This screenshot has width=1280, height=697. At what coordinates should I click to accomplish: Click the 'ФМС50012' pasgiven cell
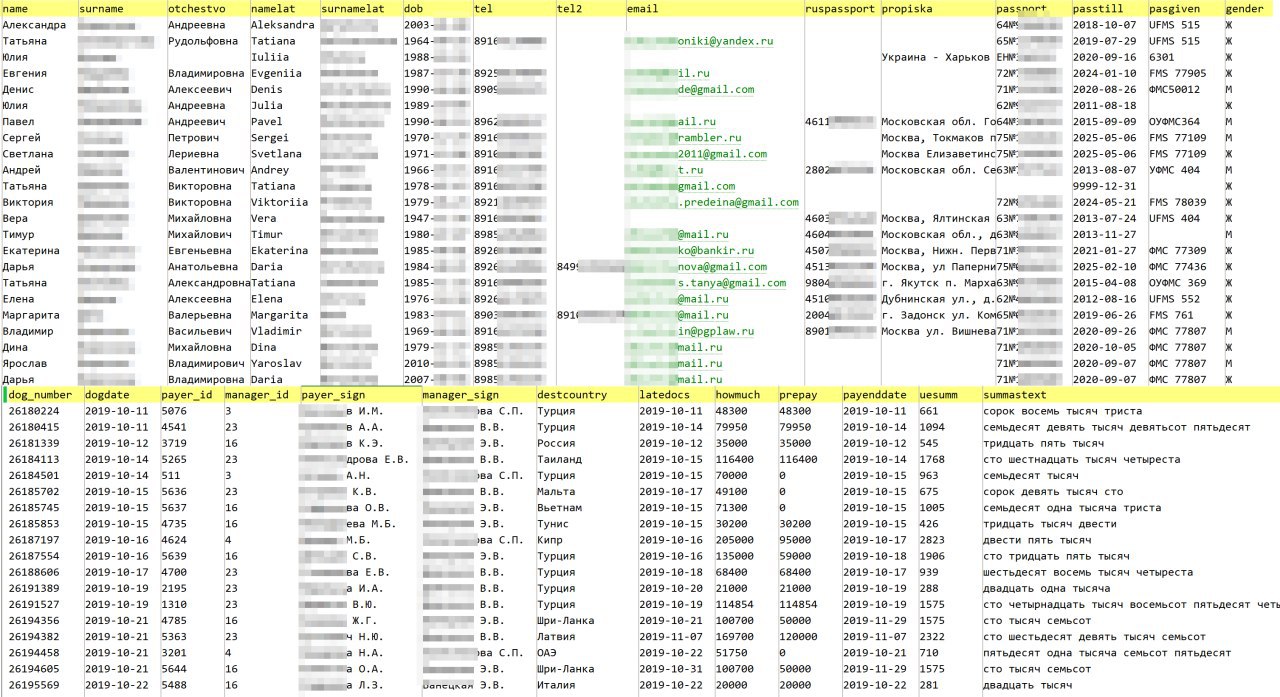coord(1175,89)
